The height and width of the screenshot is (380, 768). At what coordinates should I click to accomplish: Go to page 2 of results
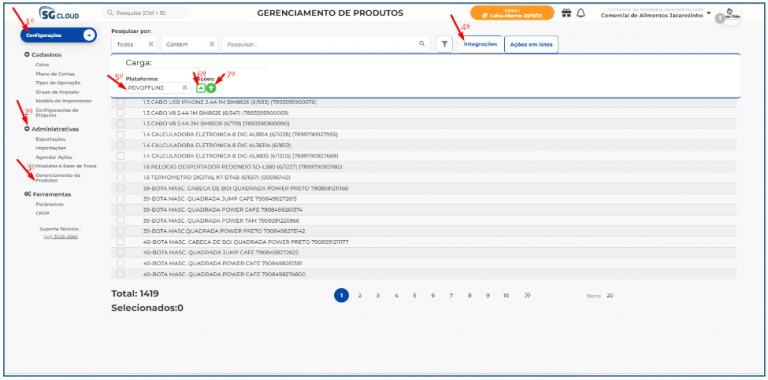[x=360, y=295]
